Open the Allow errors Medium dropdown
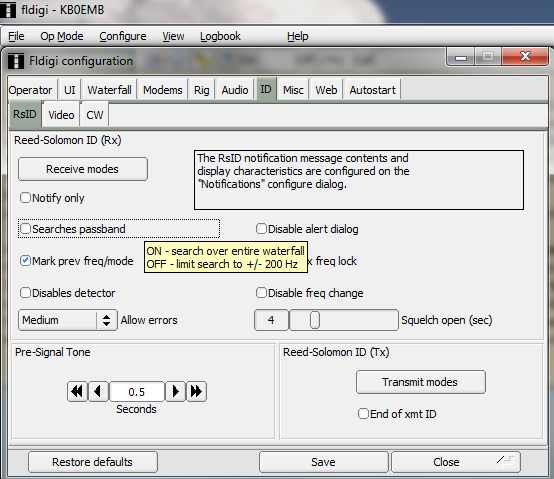This screenshot has height=479, width=554. [x=68, y=320]
